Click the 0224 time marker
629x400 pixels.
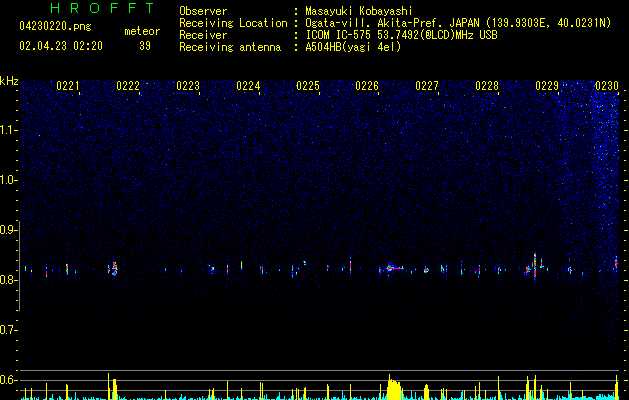point(248,86)
